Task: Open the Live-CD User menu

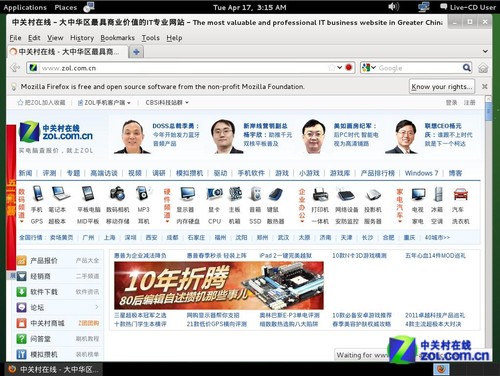Action: pyautogui.click(x=468, y=7)
